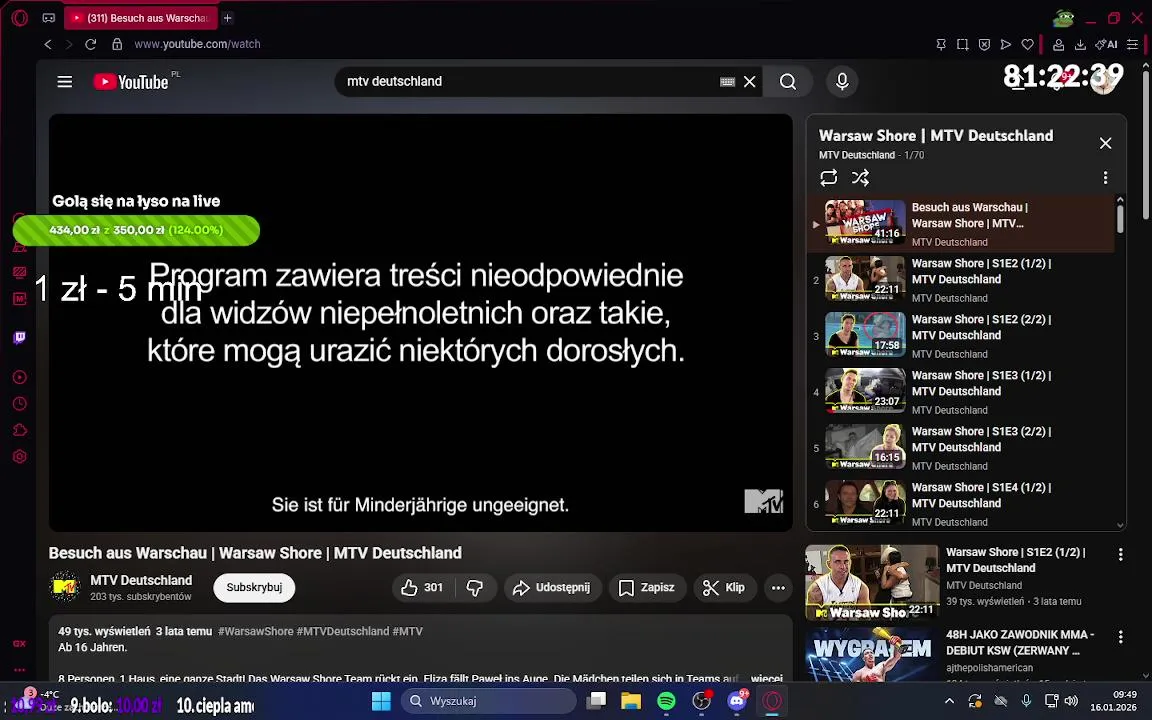Image resolution: width=1152 pixels, height=720 pixels.
Task: Open the on-screen keyboard in search box
Action: click(727, 82)
